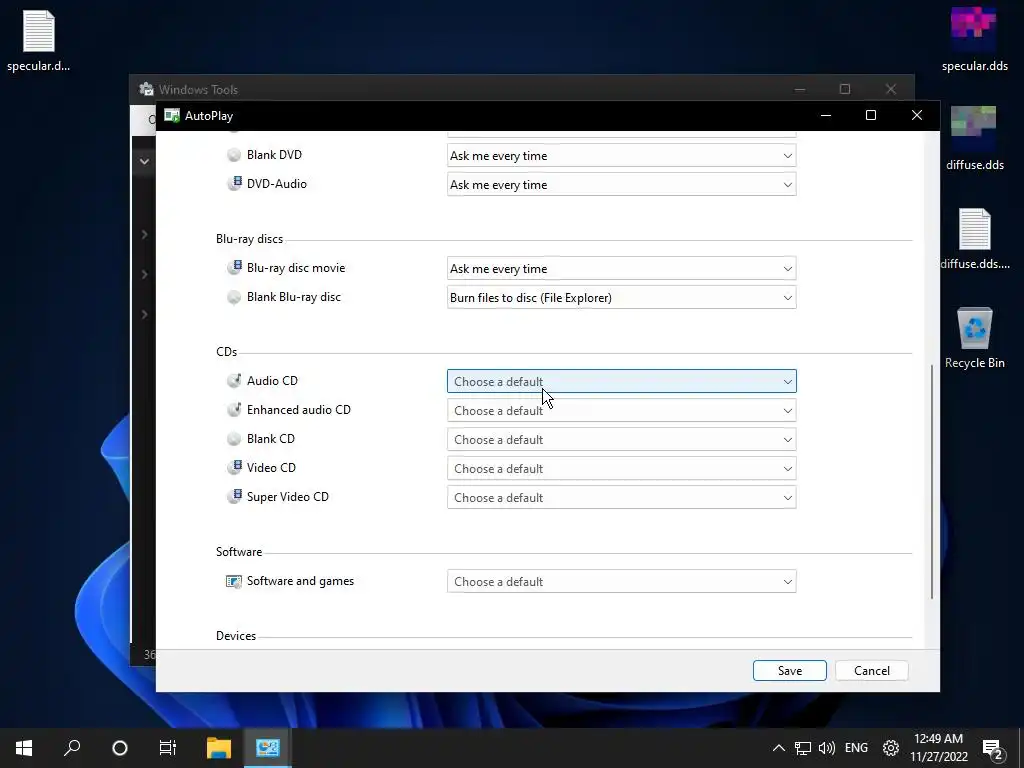Click the Blank DVD disc icon
Viewport: 1024px width, 768px height.
point(234,155)
